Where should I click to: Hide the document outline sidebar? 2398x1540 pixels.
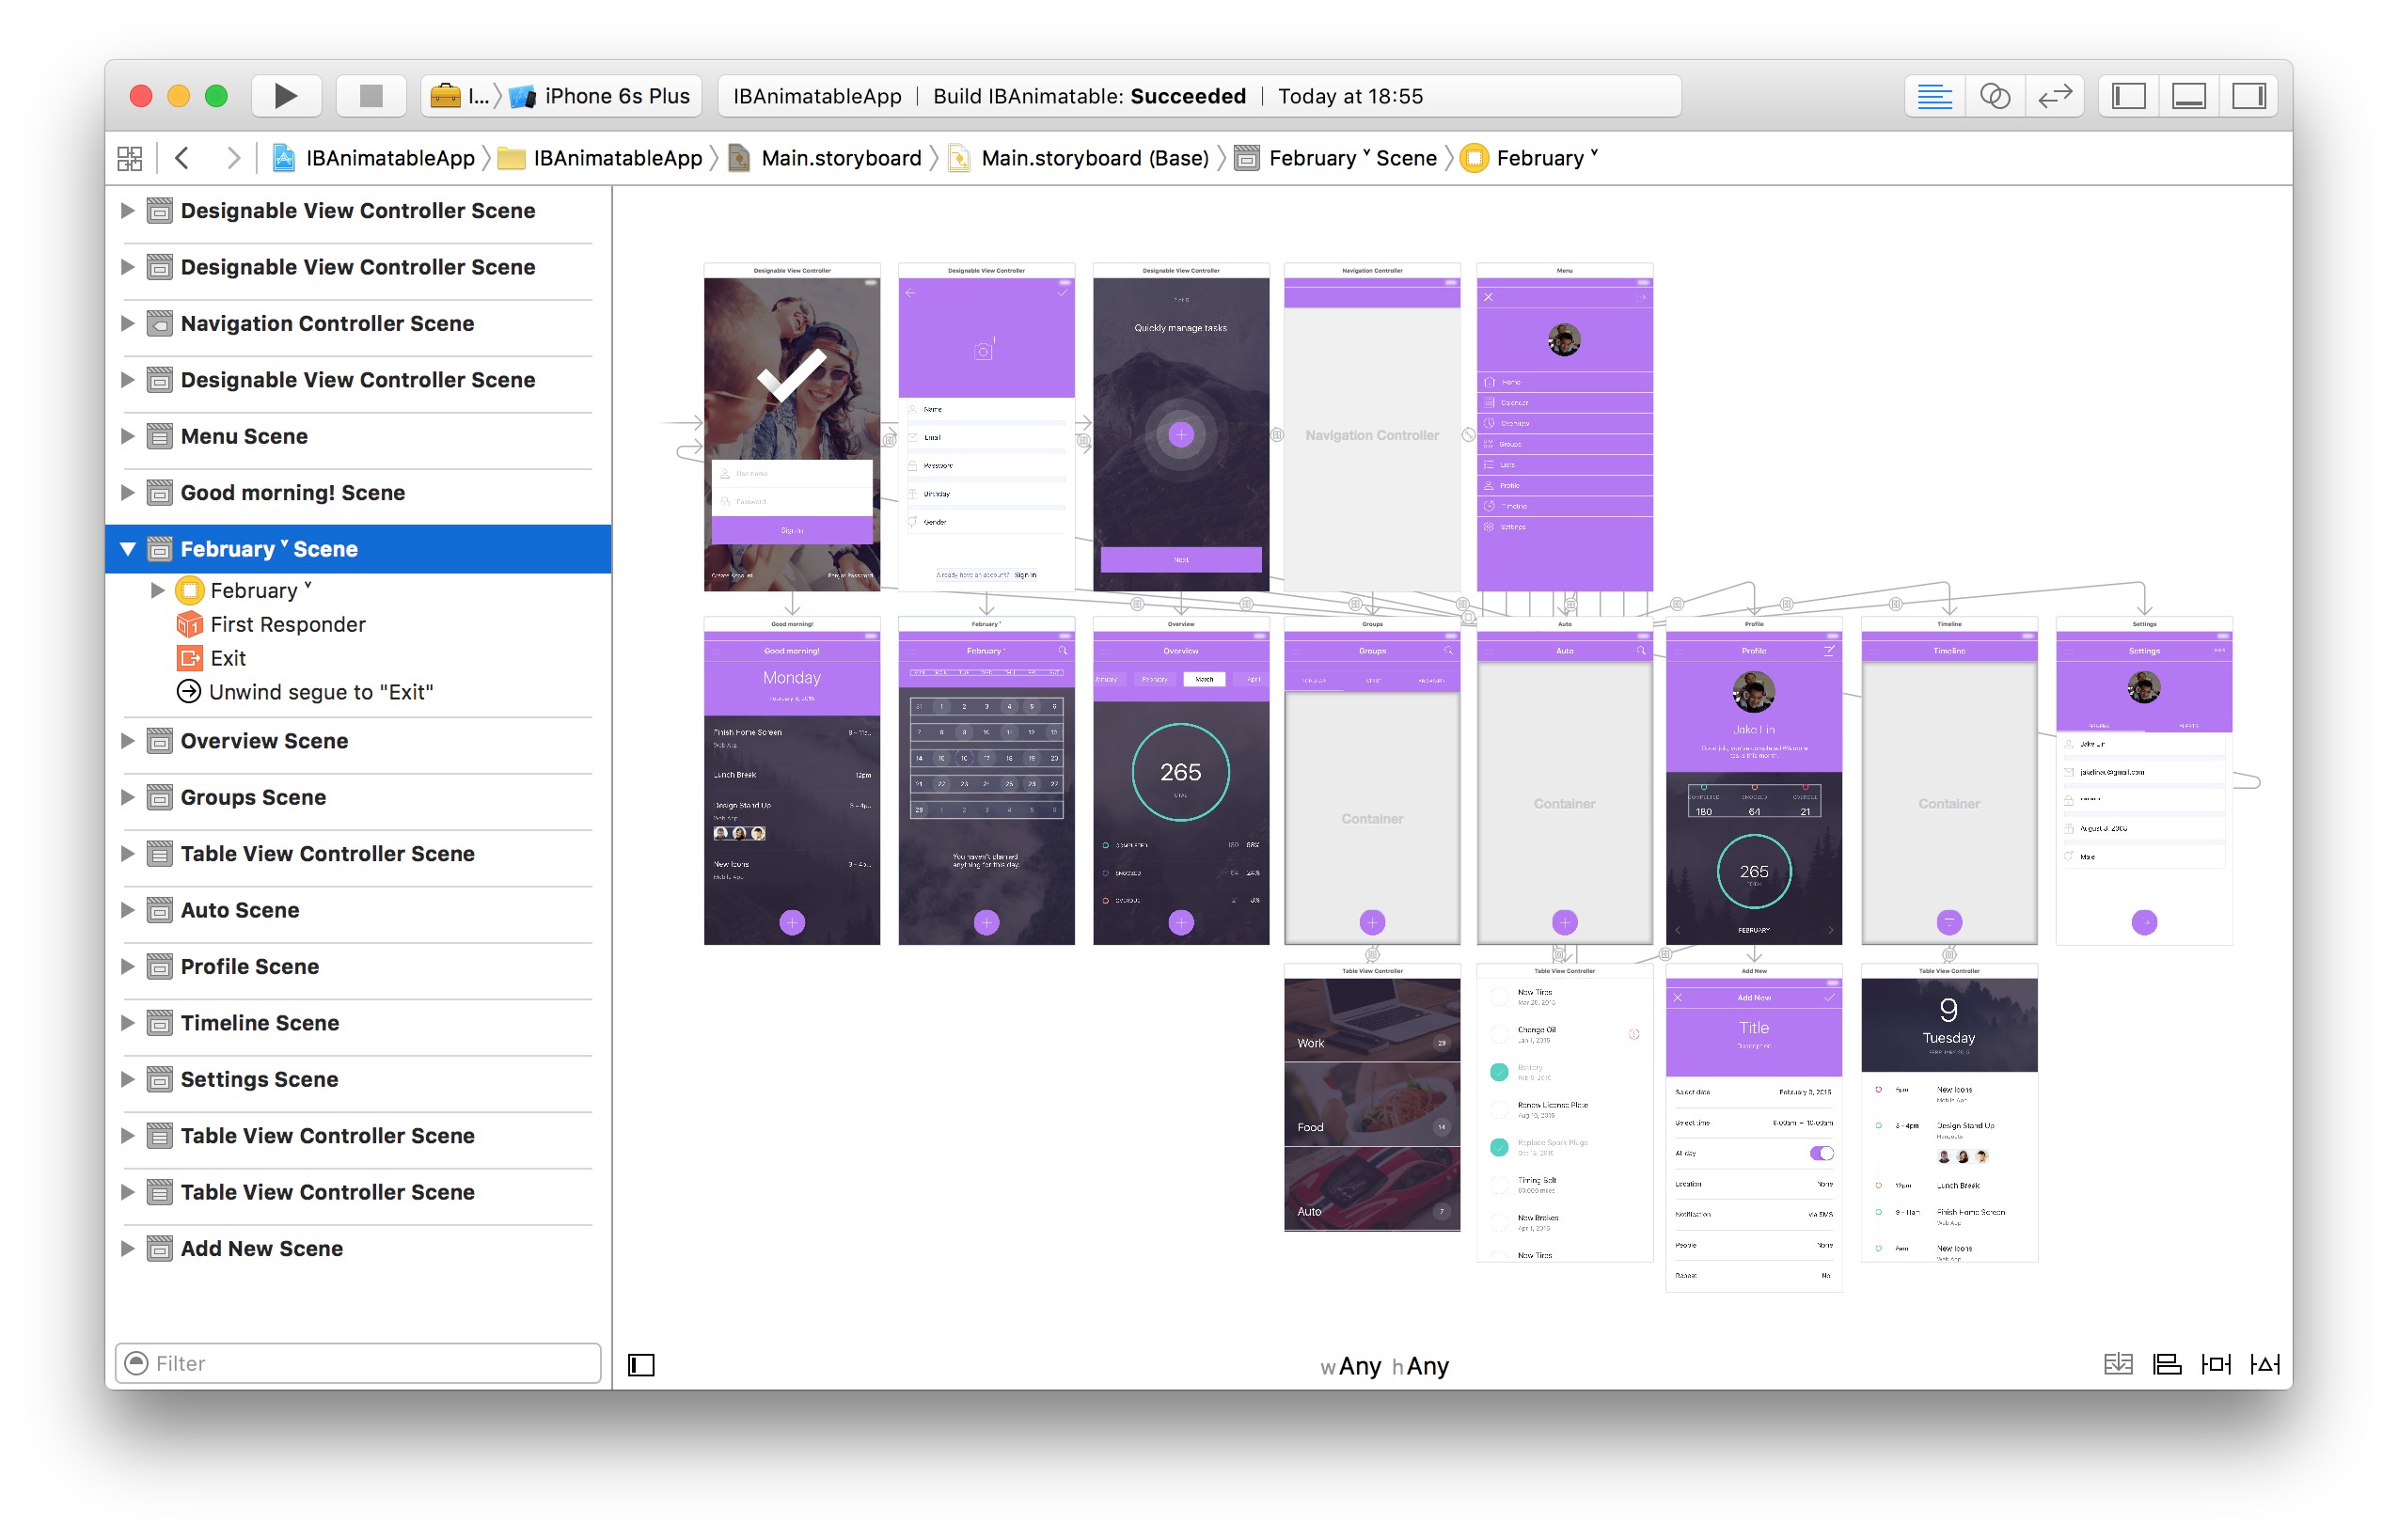point(641,1365)
